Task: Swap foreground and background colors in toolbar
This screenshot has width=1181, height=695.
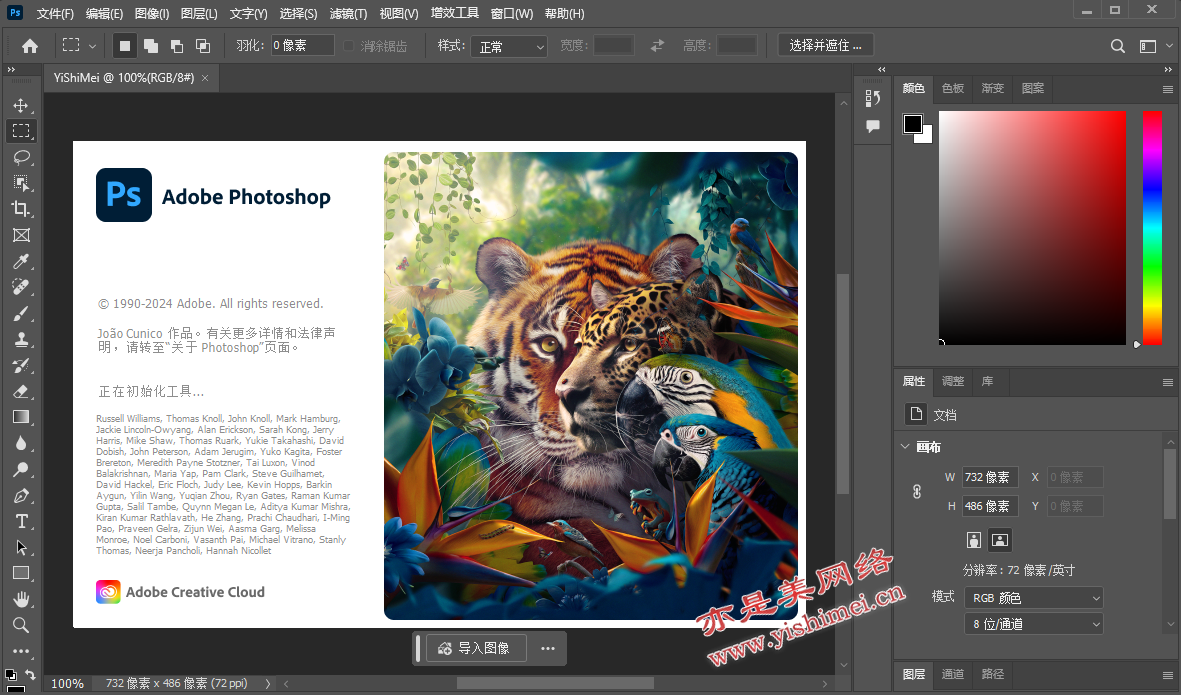Action: 30,674
